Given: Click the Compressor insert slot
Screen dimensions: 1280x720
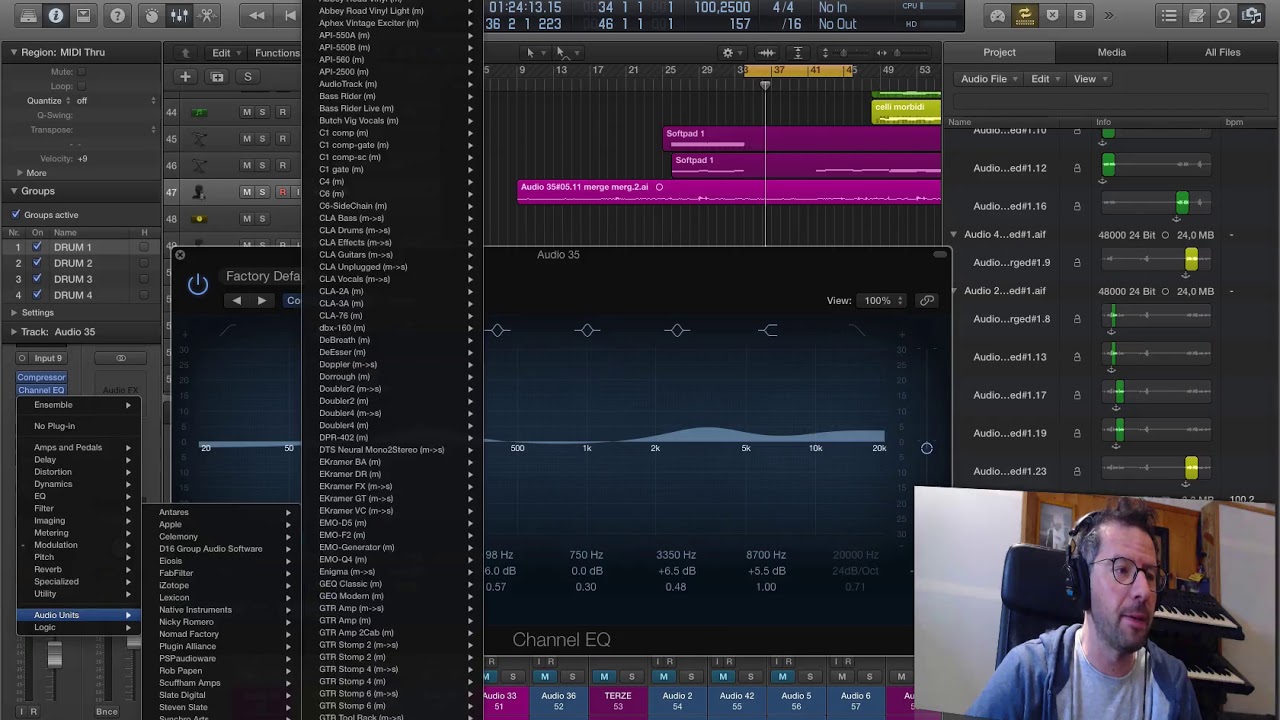Looking at the screenshot, I should pos(41,377).
